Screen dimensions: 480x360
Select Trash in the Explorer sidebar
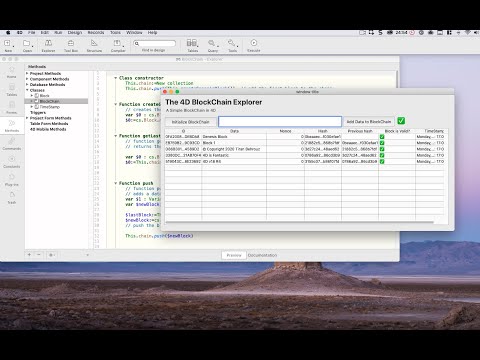click(x=12, y=198)
